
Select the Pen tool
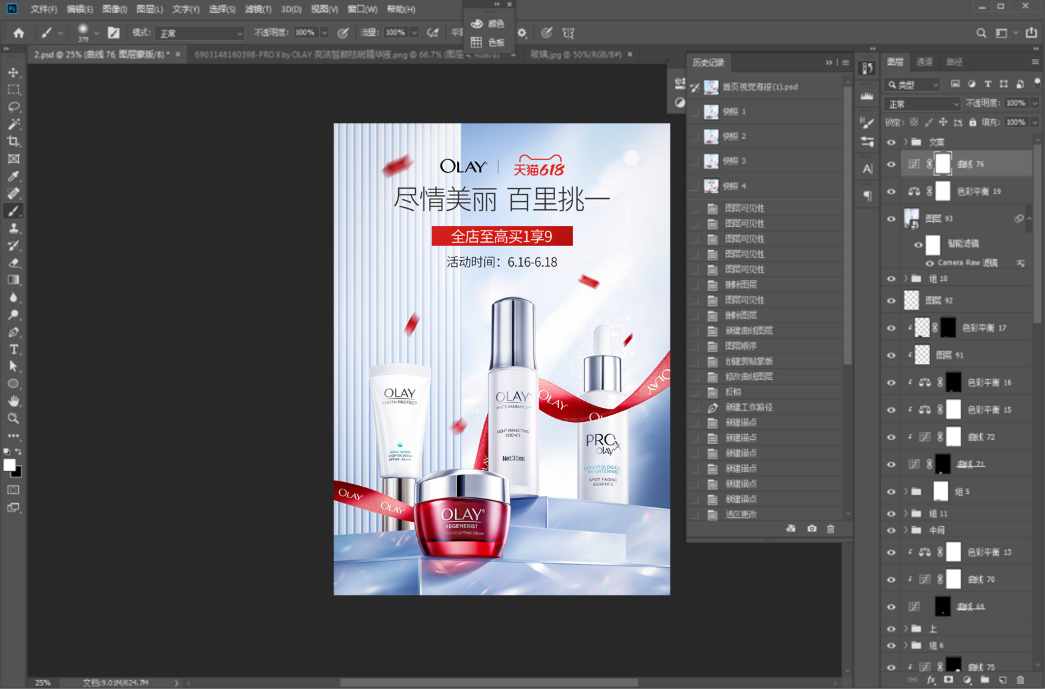tap(13, 332)
